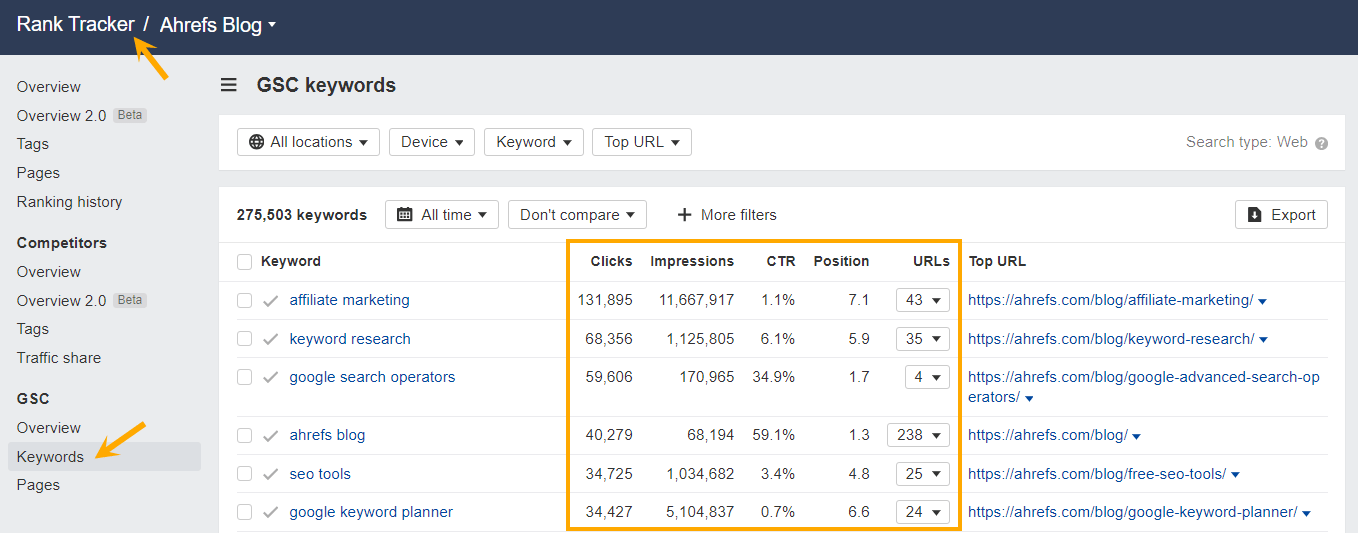Click the checkmark icon for google keyword planner
The height and width of the screenshot is (533, 1358).
point(270,512)
